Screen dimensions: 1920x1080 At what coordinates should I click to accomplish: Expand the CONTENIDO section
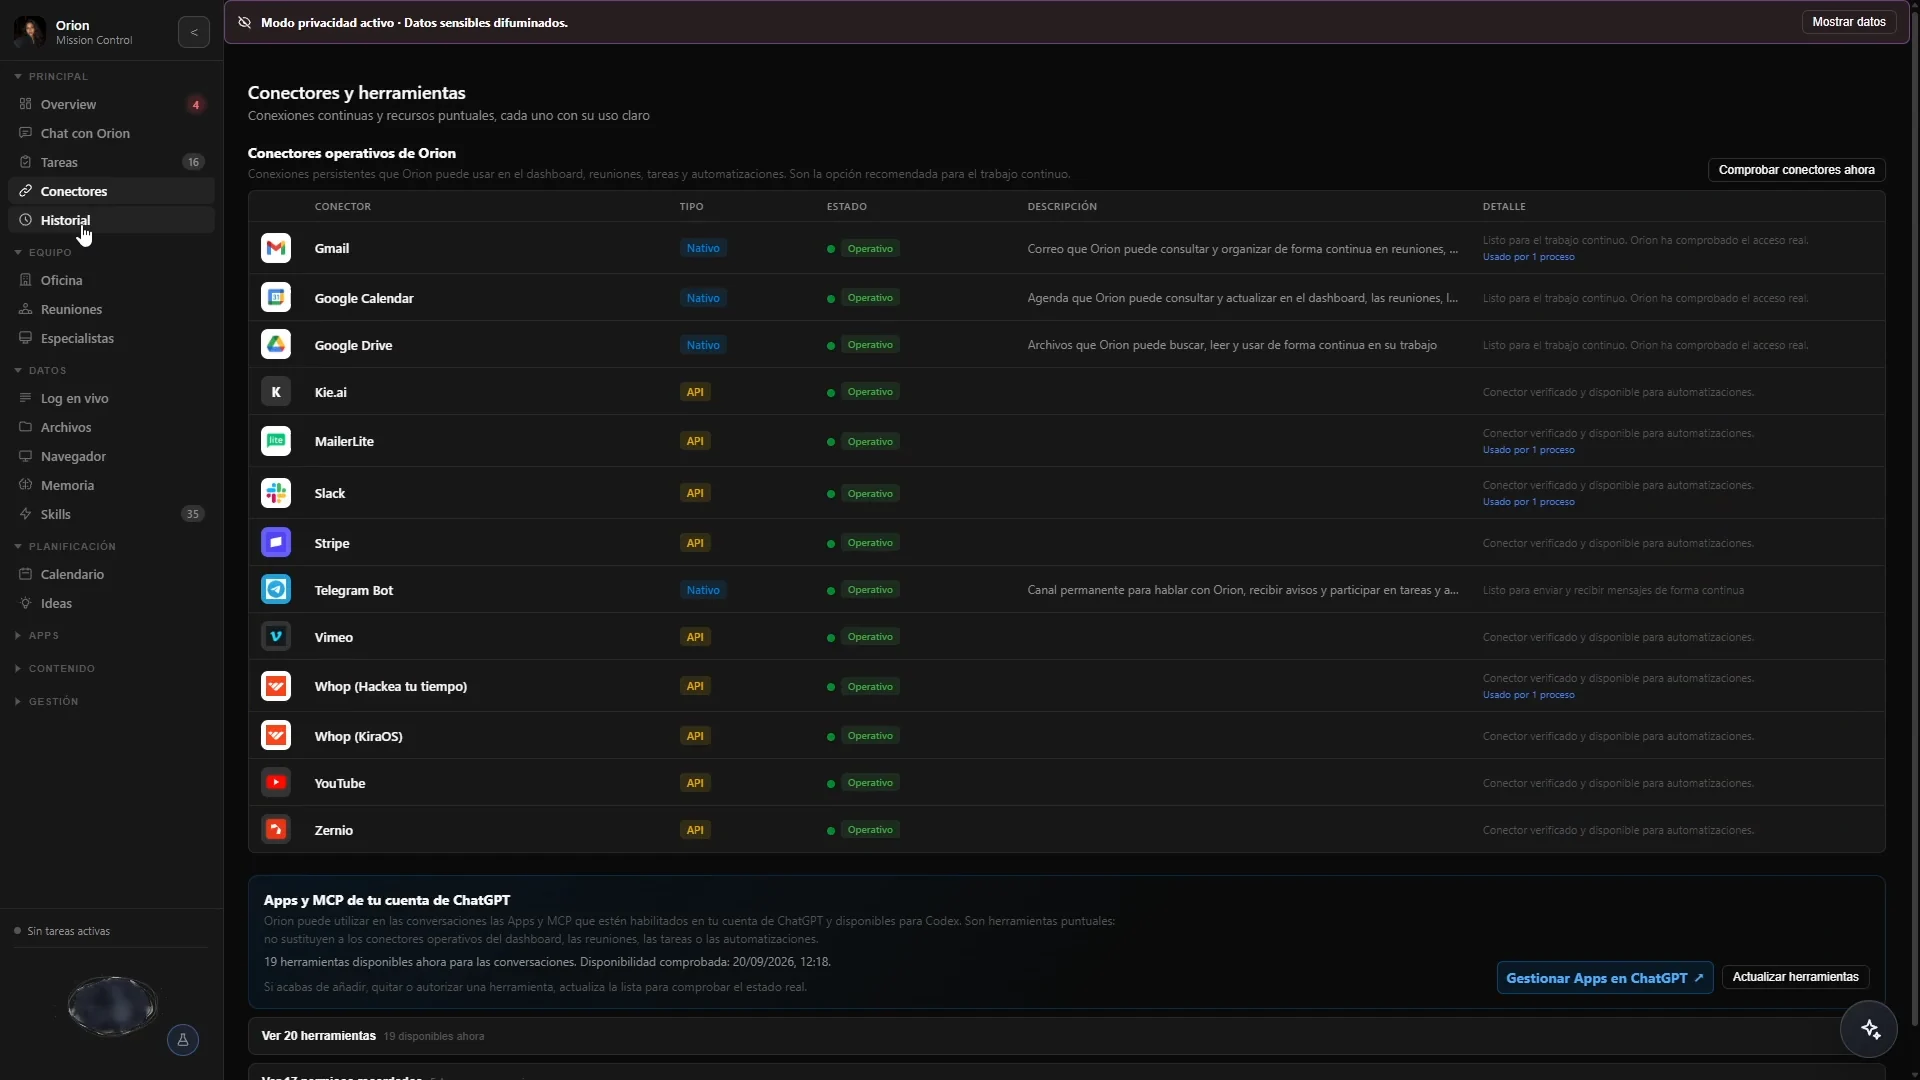tap(55, 668)
